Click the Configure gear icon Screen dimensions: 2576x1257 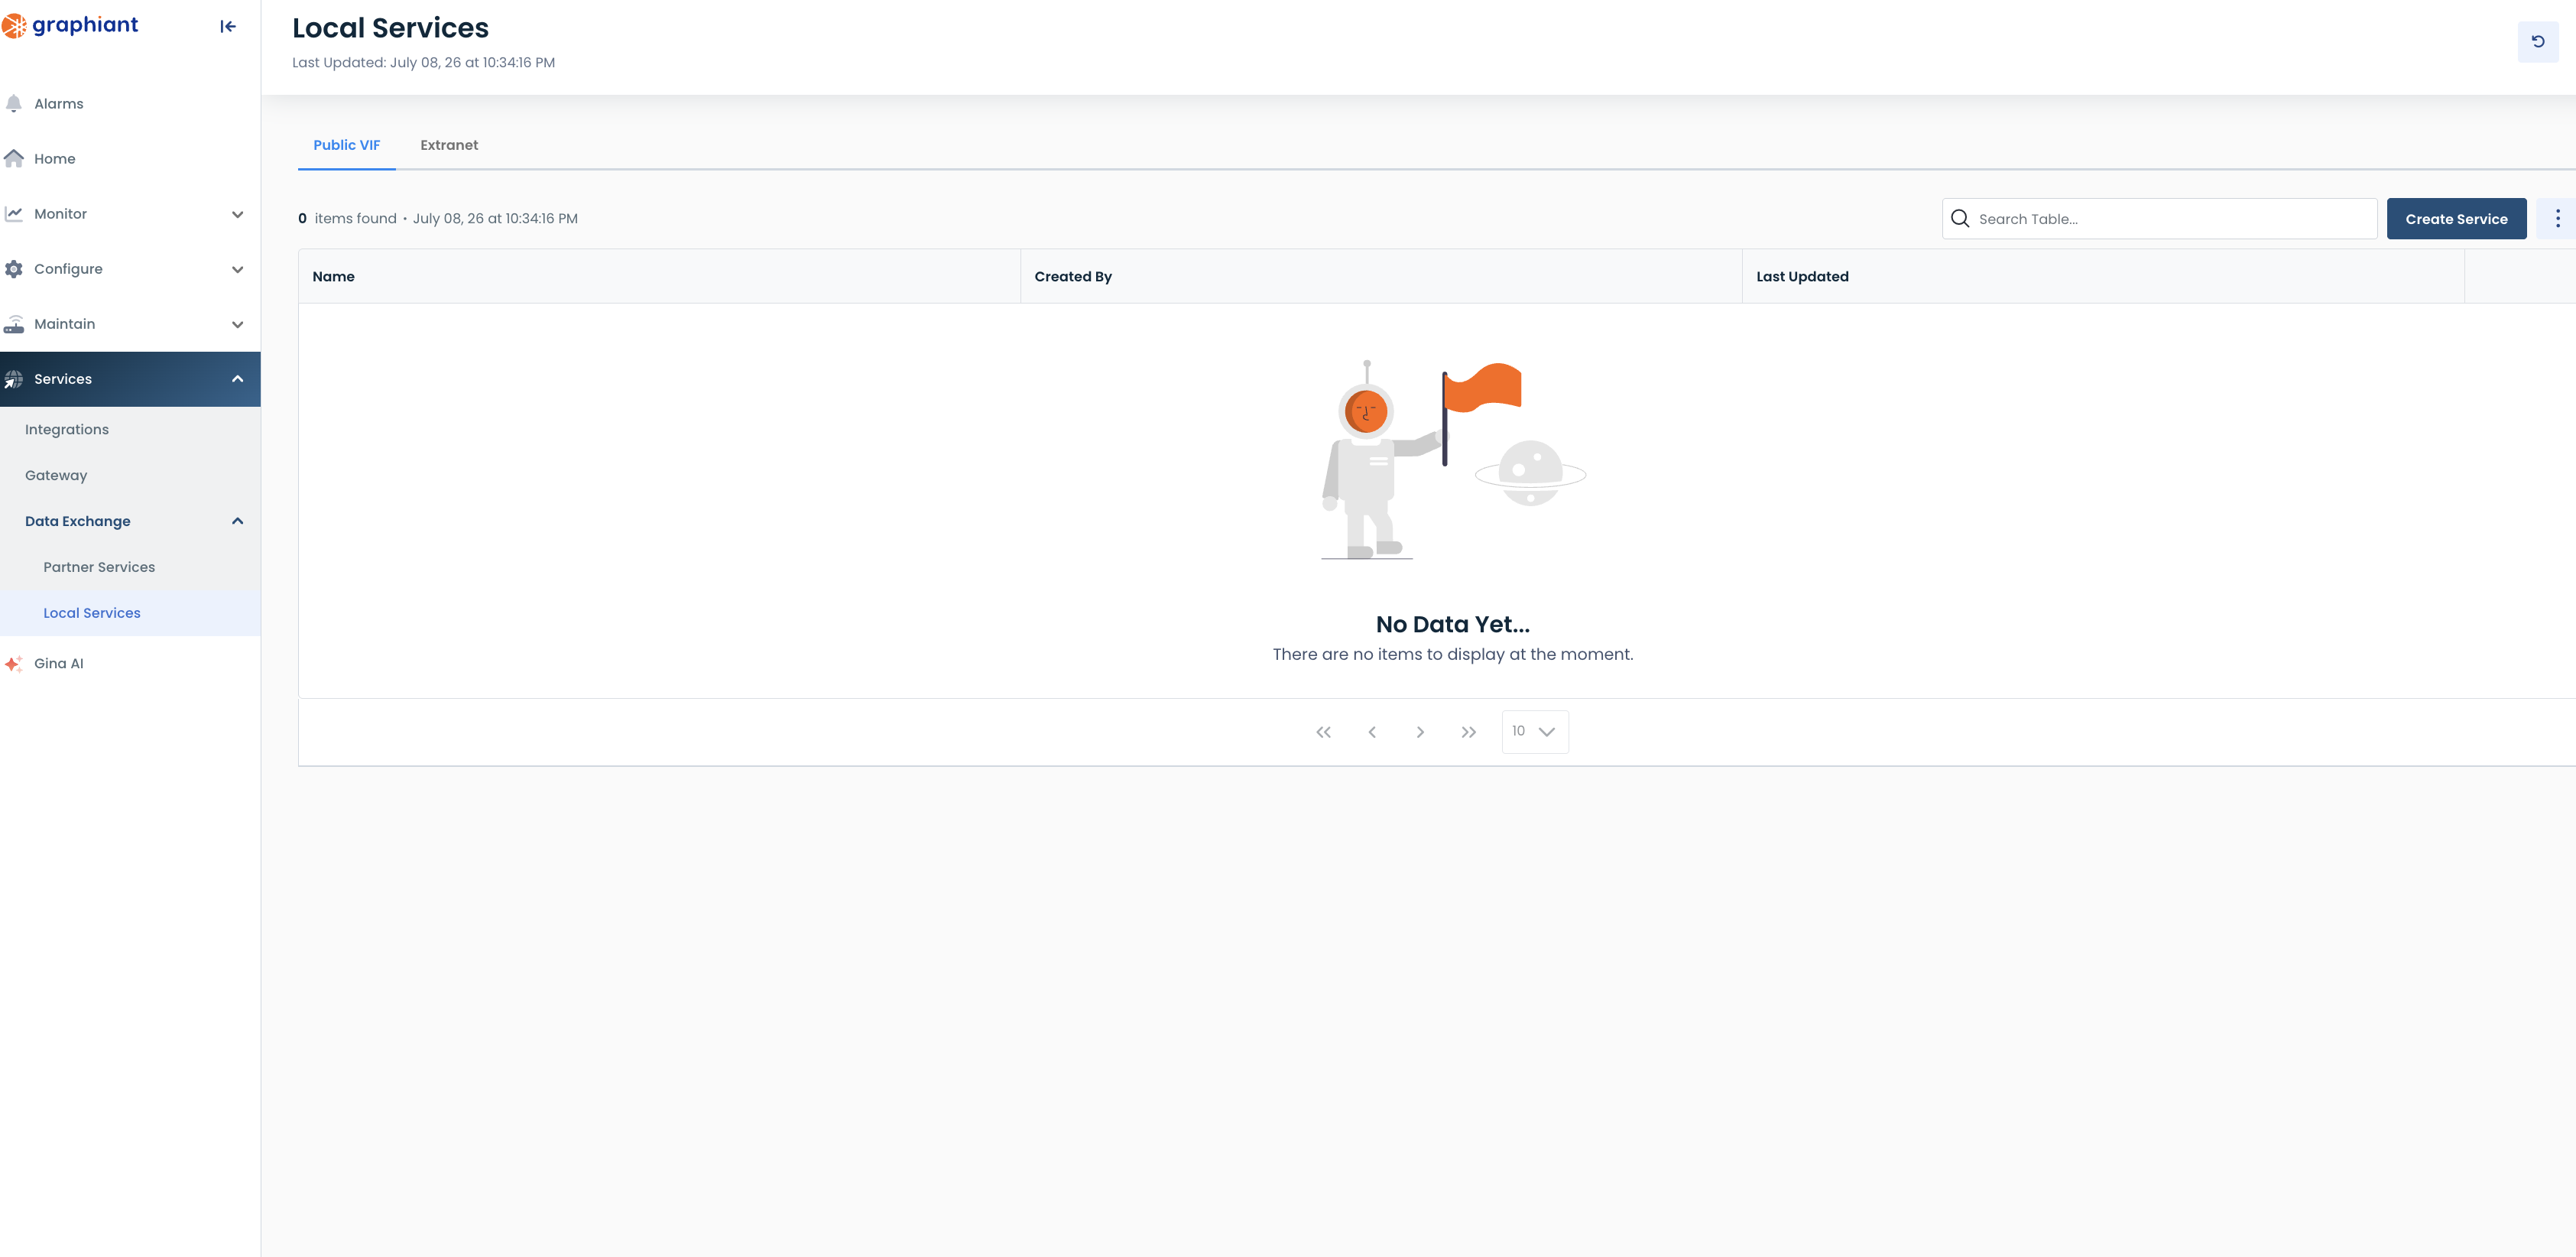coord(14,269)
